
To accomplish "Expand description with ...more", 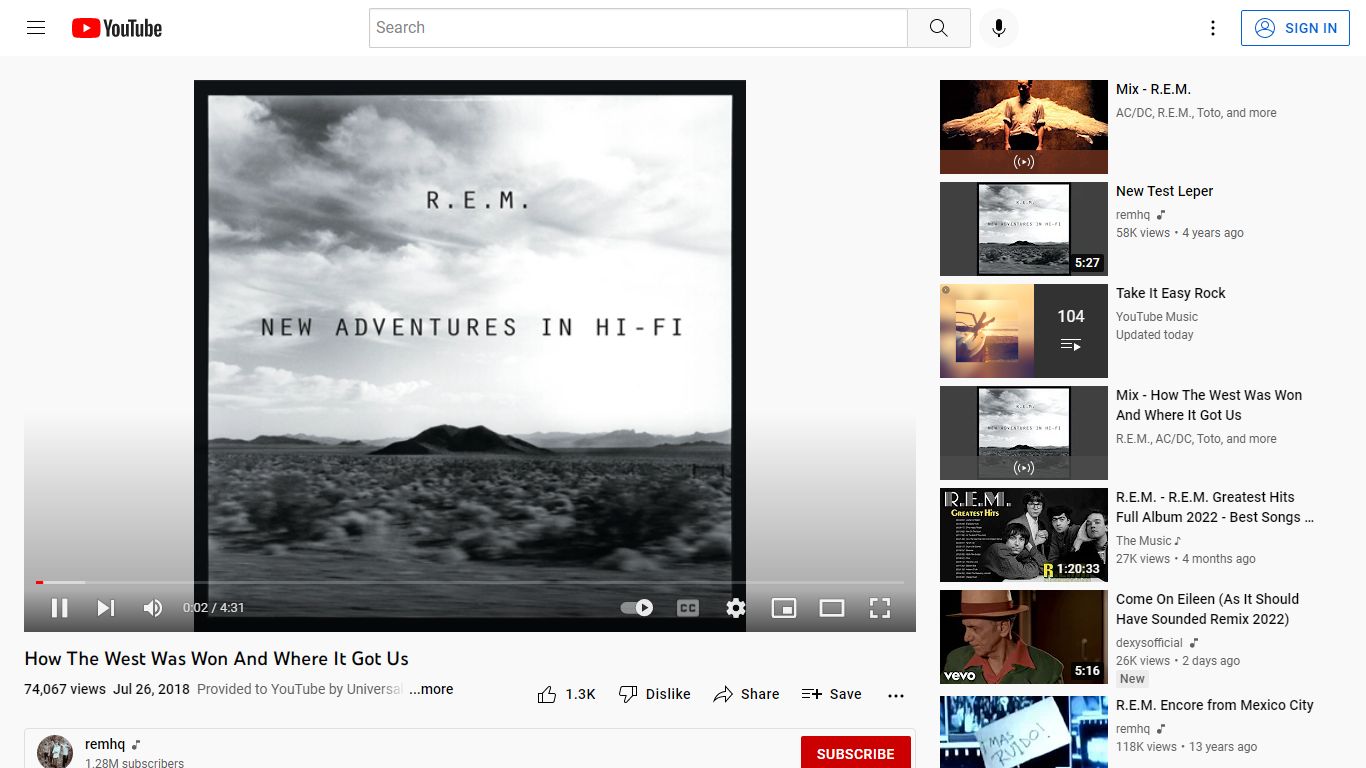I will [431, 689].
